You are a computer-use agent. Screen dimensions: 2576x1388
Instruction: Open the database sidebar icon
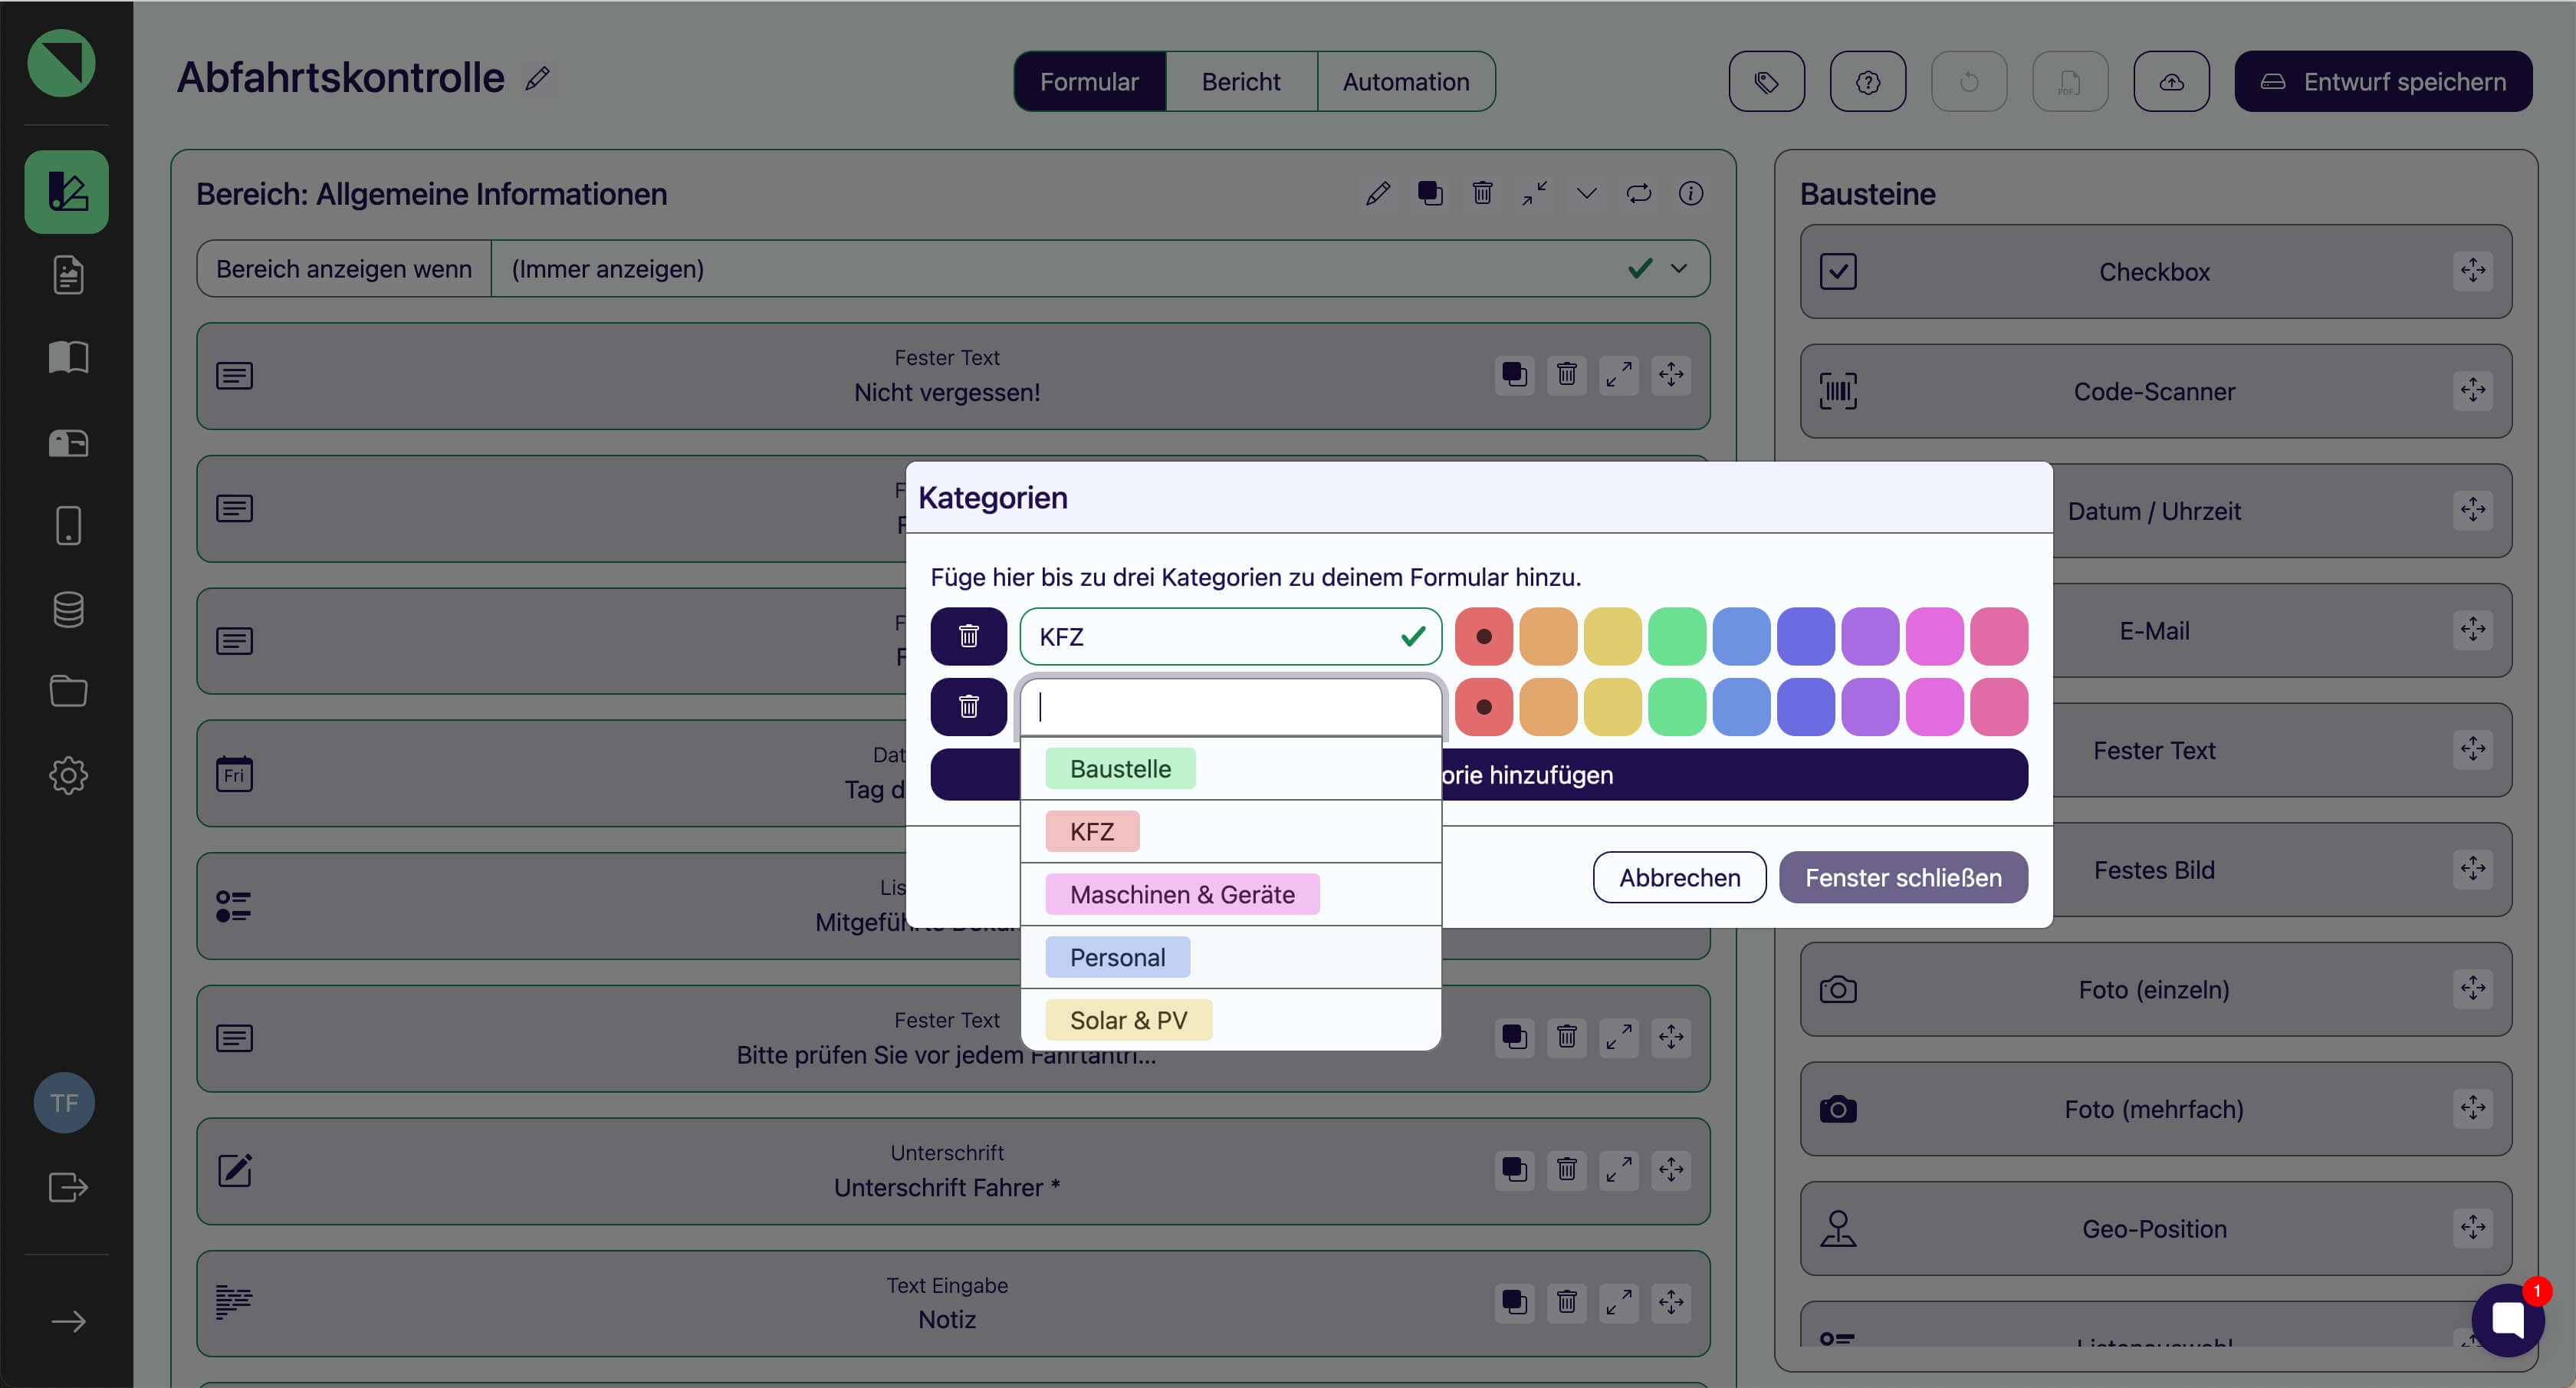coord(68,609)
